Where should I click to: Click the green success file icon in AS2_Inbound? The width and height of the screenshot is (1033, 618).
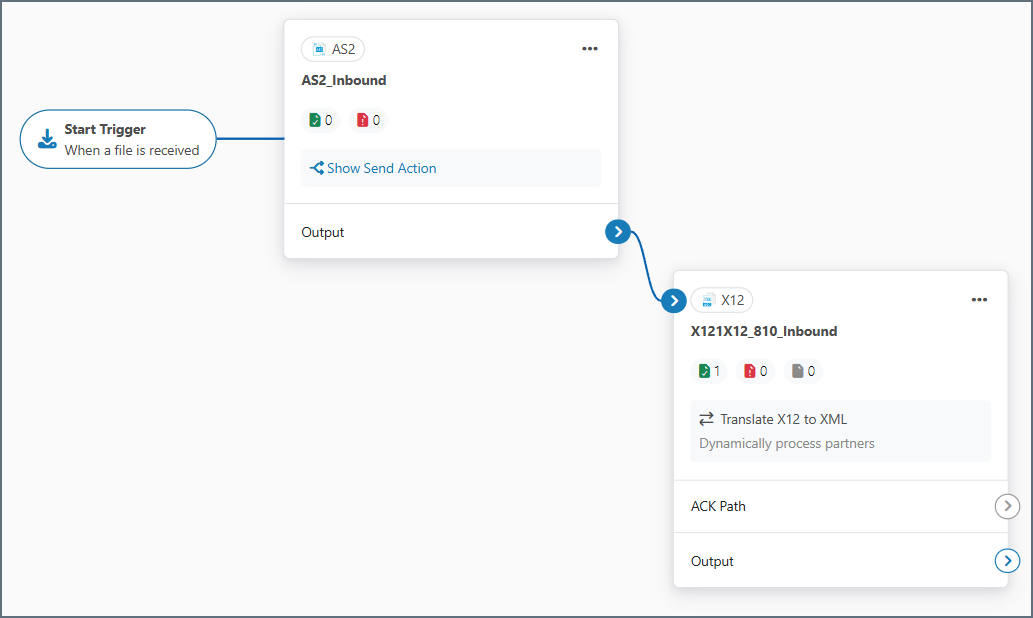(x=315, y=120)
